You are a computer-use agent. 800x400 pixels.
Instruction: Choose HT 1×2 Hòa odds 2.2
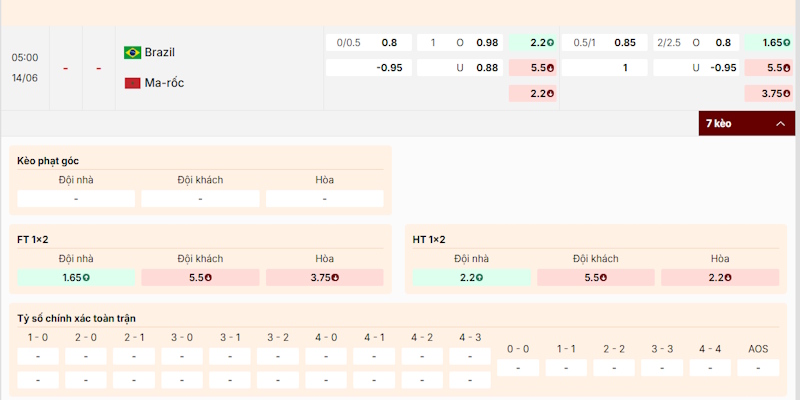[x=720, y=278]
